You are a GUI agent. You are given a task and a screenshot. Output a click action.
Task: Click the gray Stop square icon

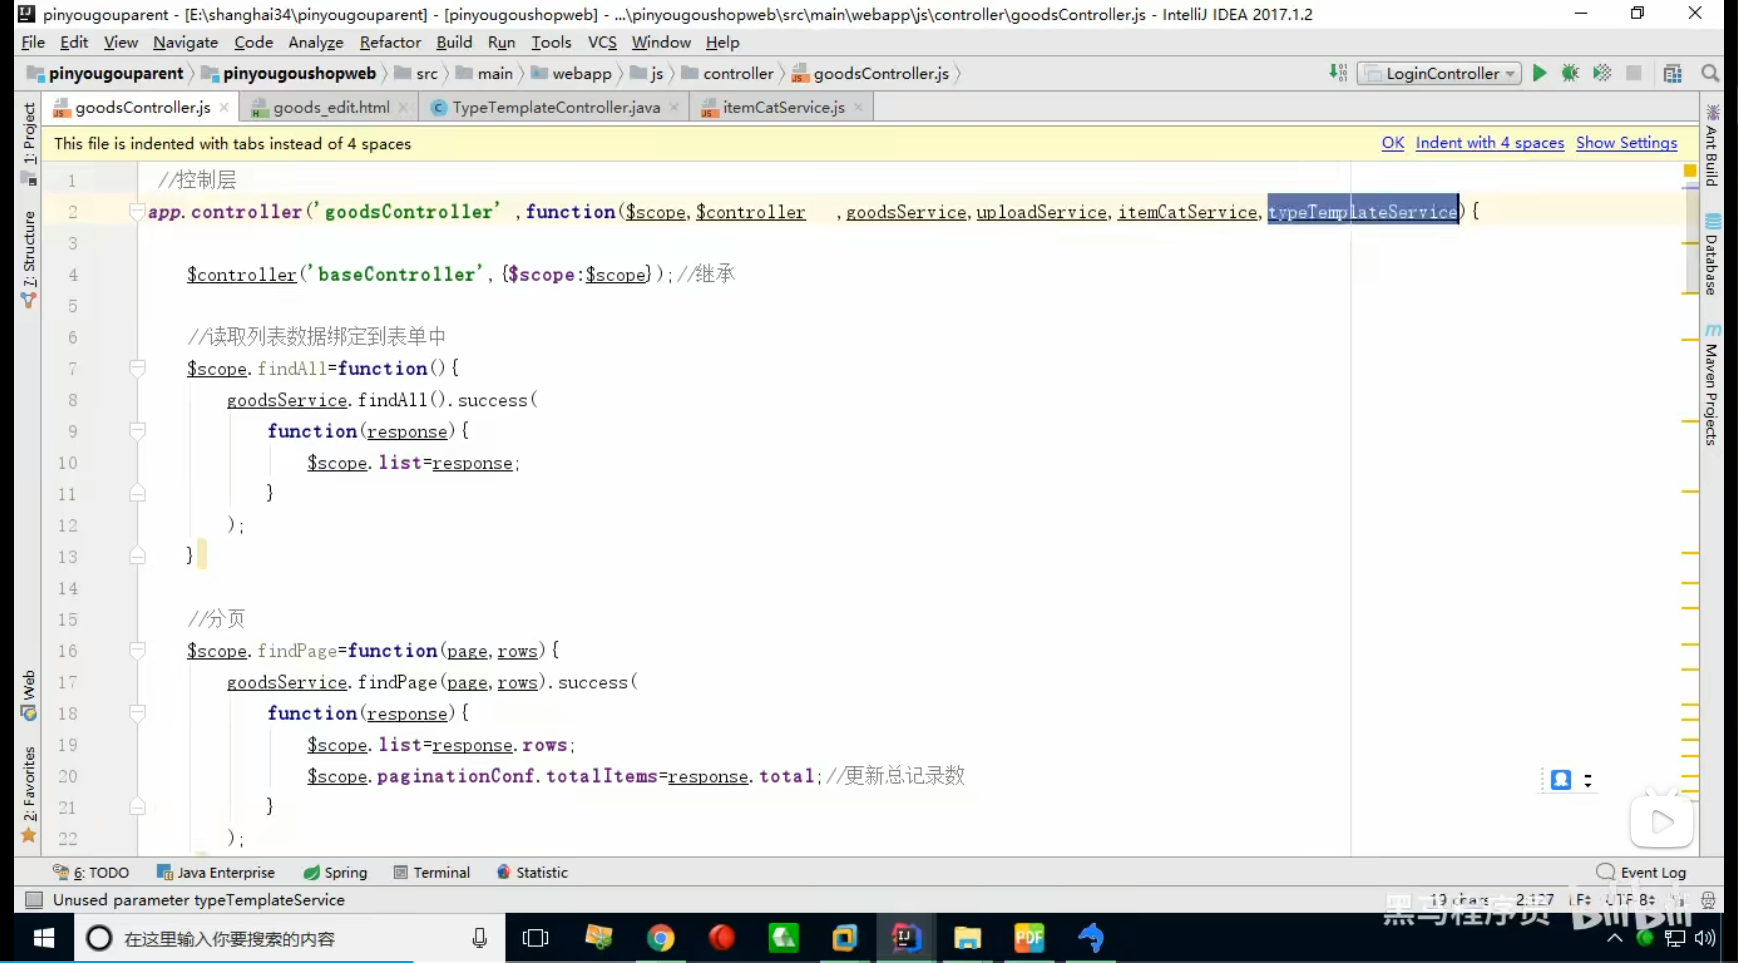tap(1634, 73)
